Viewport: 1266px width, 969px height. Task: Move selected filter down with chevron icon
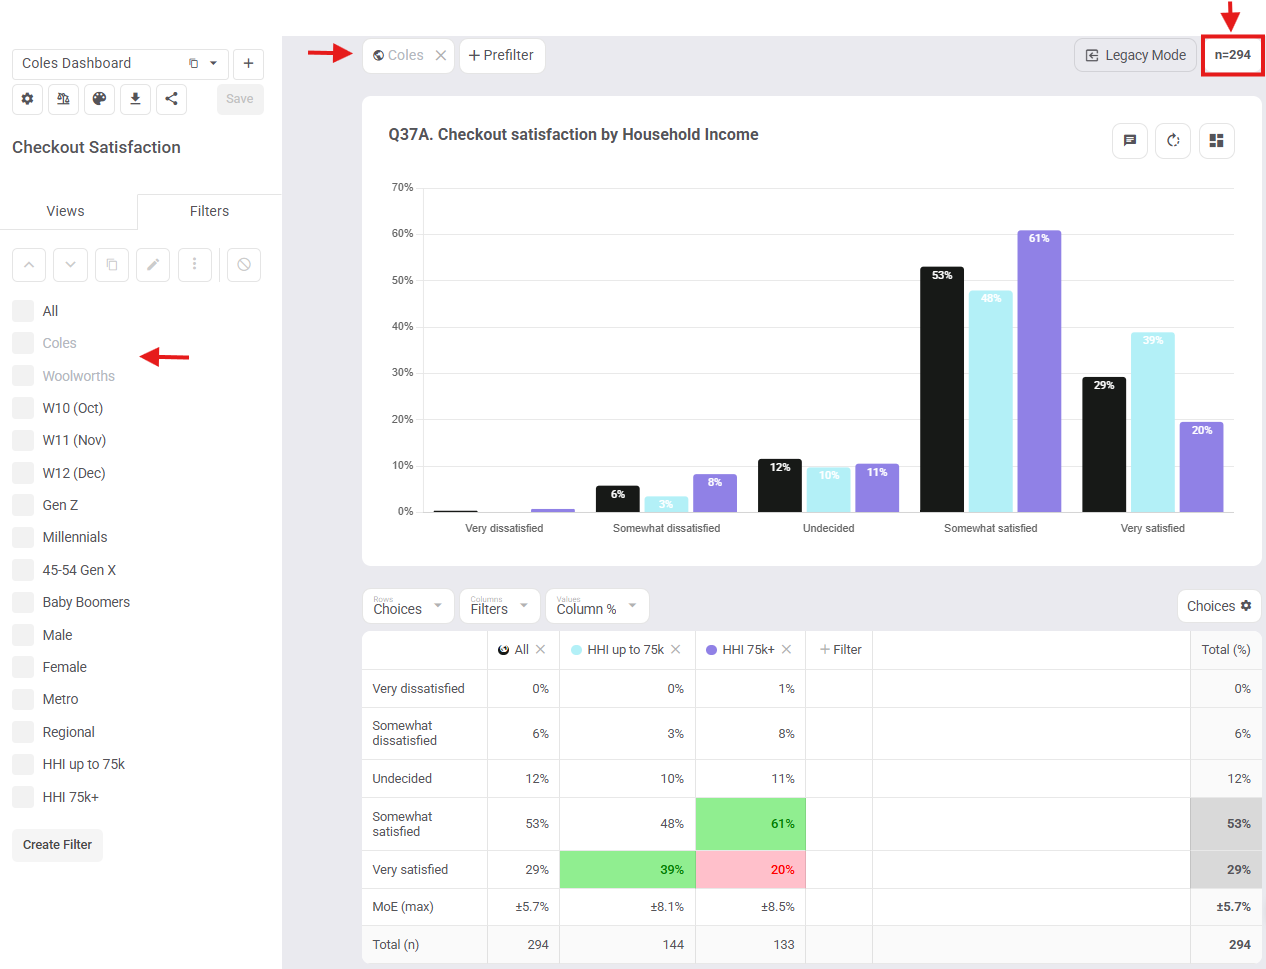tap(70, 265)
